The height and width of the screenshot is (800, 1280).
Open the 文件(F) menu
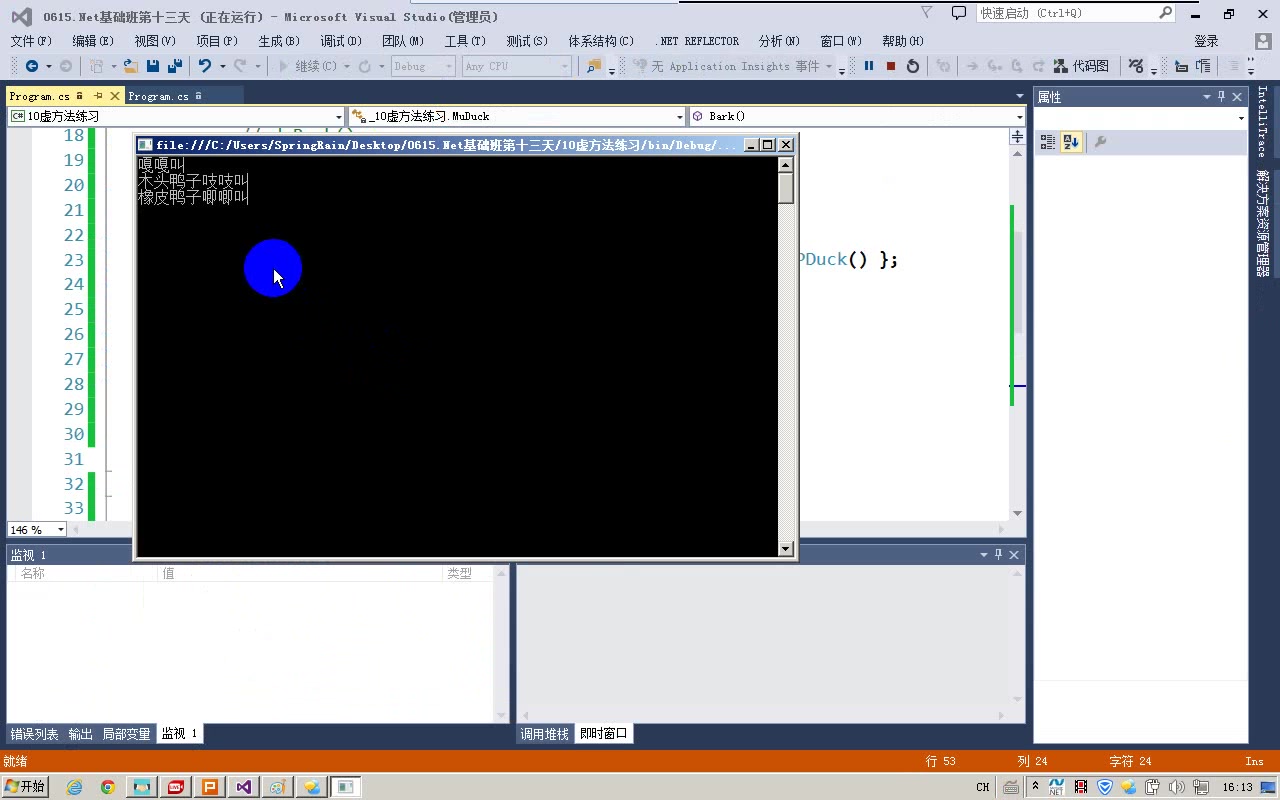31,41
